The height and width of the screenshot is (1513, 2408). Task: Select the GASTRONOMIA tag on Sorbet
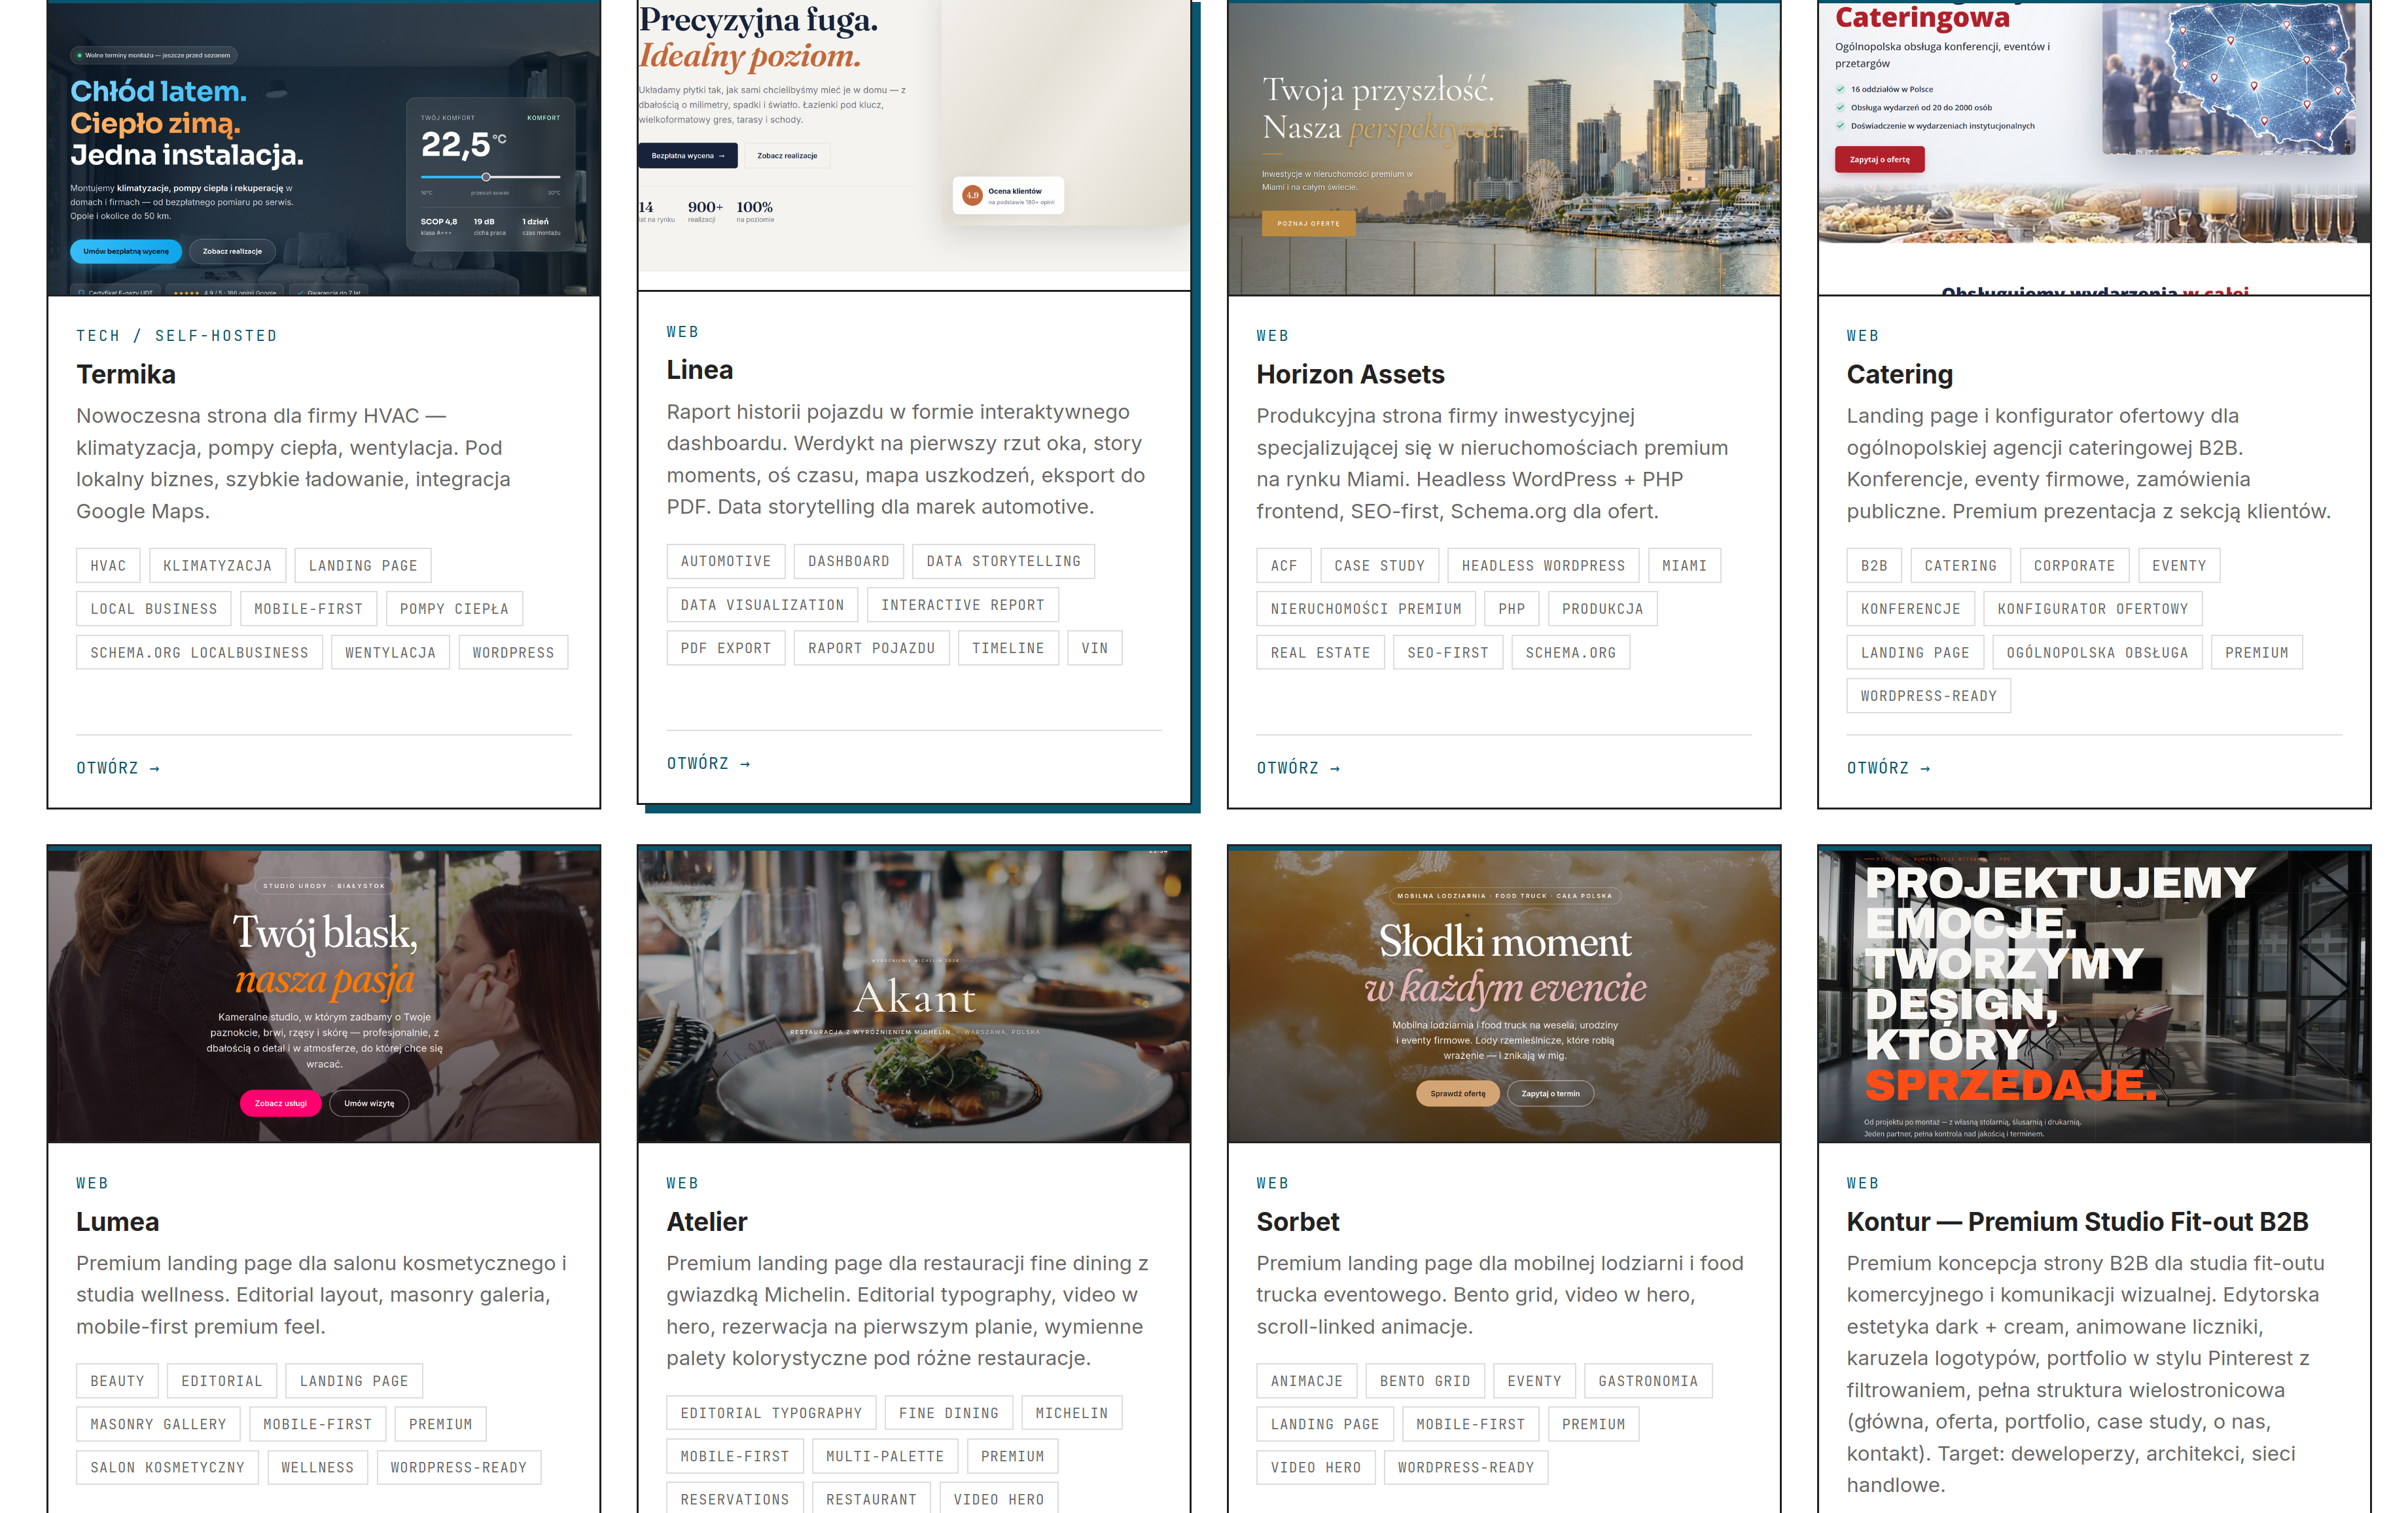click(x=1648, y=1381)
